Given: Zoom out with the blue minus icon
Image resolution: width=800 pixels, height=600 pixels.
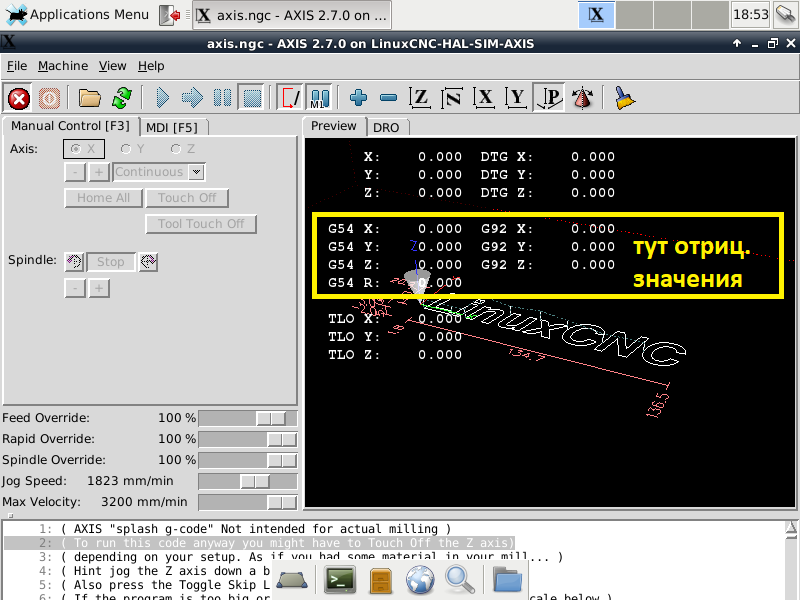Looking at the screenshot, I should coord(389,97).
